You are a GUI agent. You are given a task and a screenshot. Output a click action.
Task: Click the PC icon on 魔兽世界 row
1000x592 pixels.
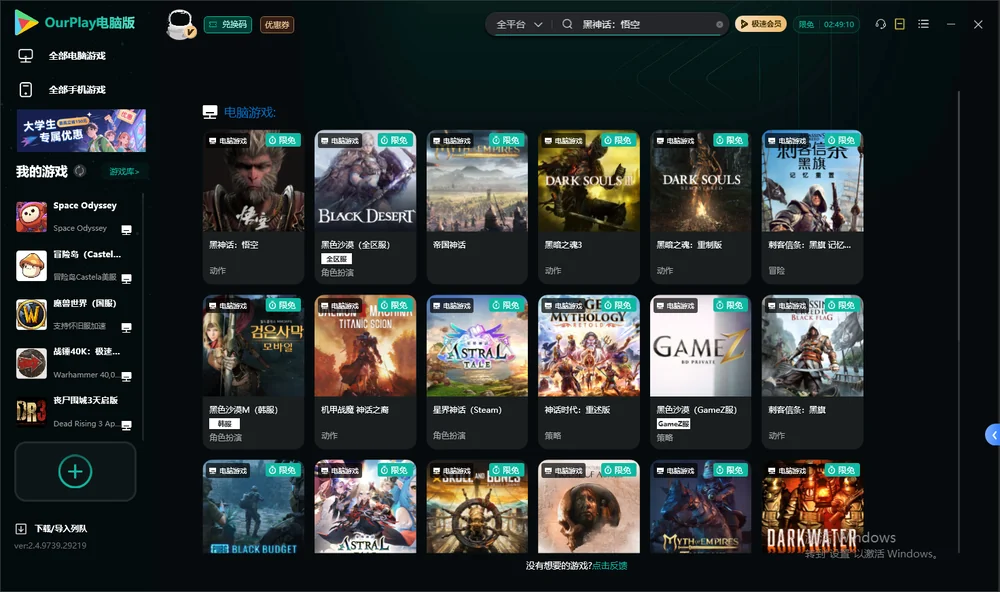pyautogui.click(x=126, y=328)
